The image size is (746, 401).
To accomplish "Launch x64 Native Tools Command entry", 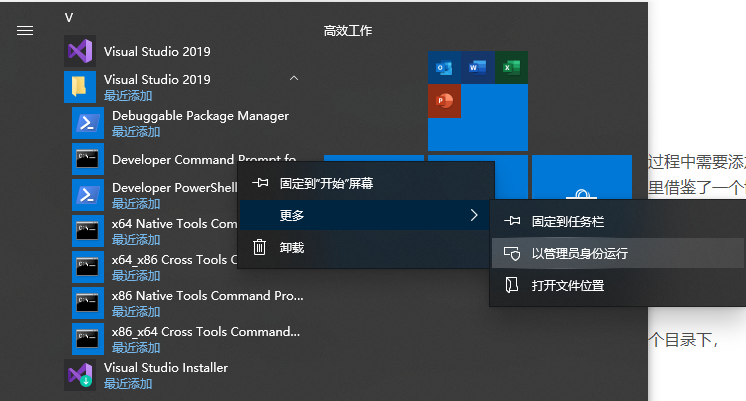I will click(175, 224).
